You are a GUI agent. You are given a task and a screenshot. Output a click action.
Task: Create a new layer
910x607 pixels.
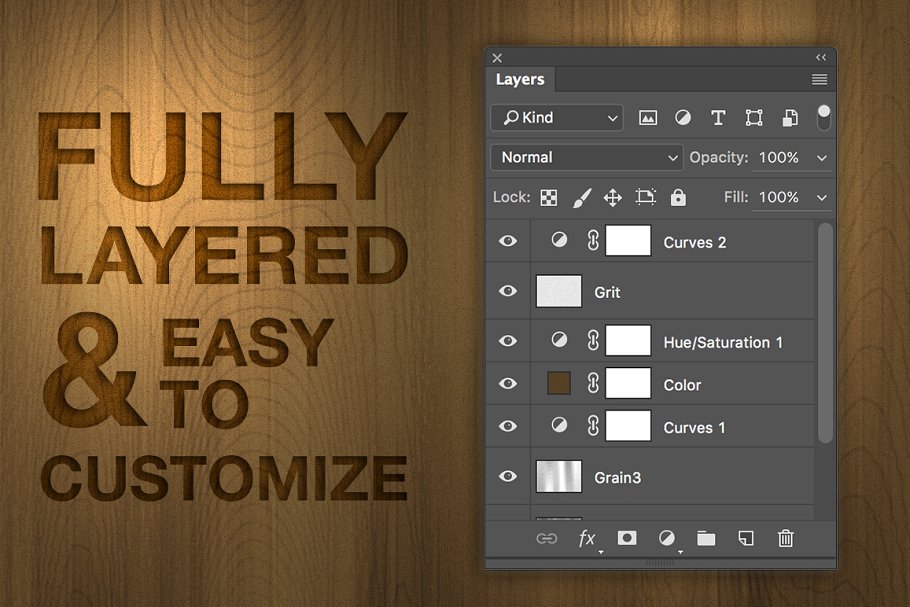[x=745, y=538]
